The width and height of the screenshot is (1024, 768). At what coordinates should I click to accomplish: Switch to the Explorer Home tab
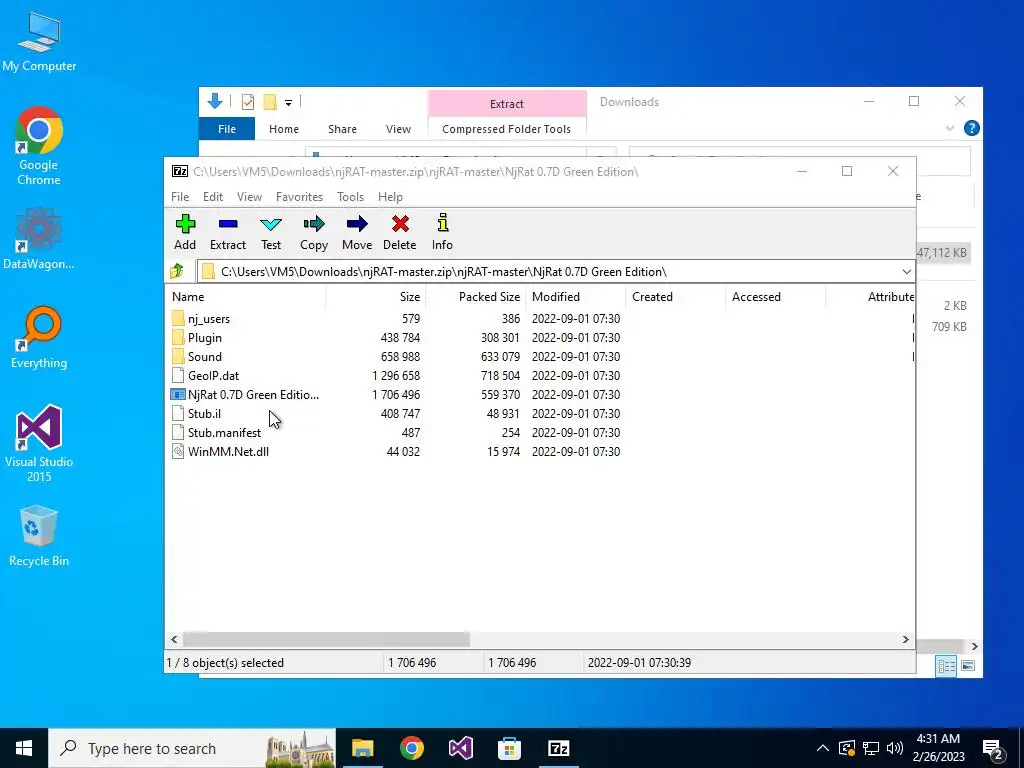click(284, 129)
